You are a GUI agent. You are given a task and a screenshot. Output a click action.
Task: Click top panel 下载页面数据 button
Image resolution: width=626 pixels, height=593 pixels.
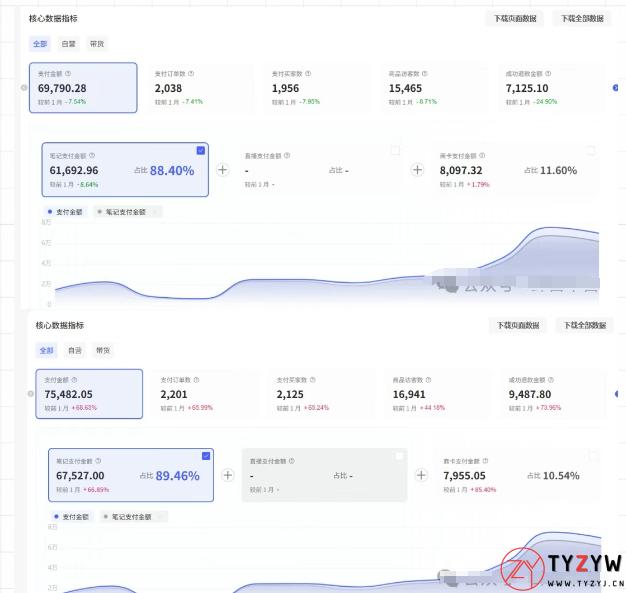(514, 18)
